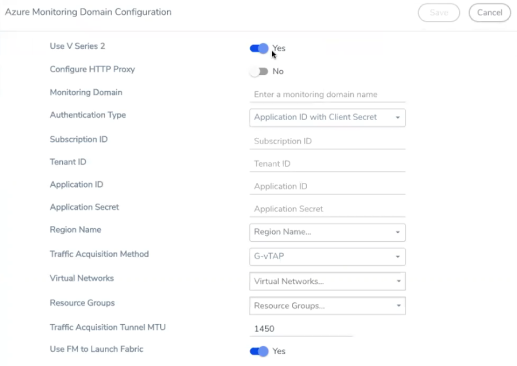This screenshot has width=517, height=366.
Task: Enable the Configure HTTP Proxy switch
Action: [x=259, y=71]
